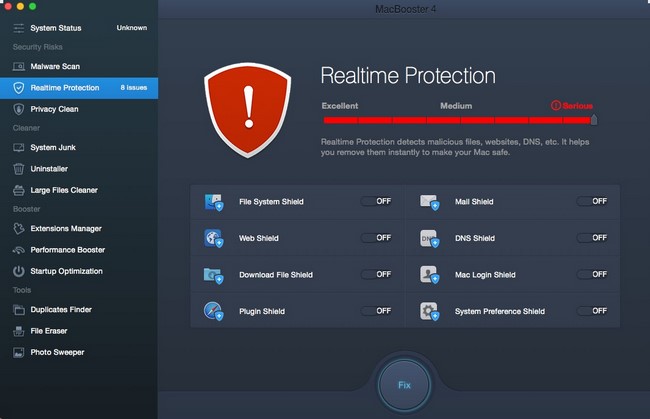Enable the Mac Login Shield toggle

click(592, 274)
